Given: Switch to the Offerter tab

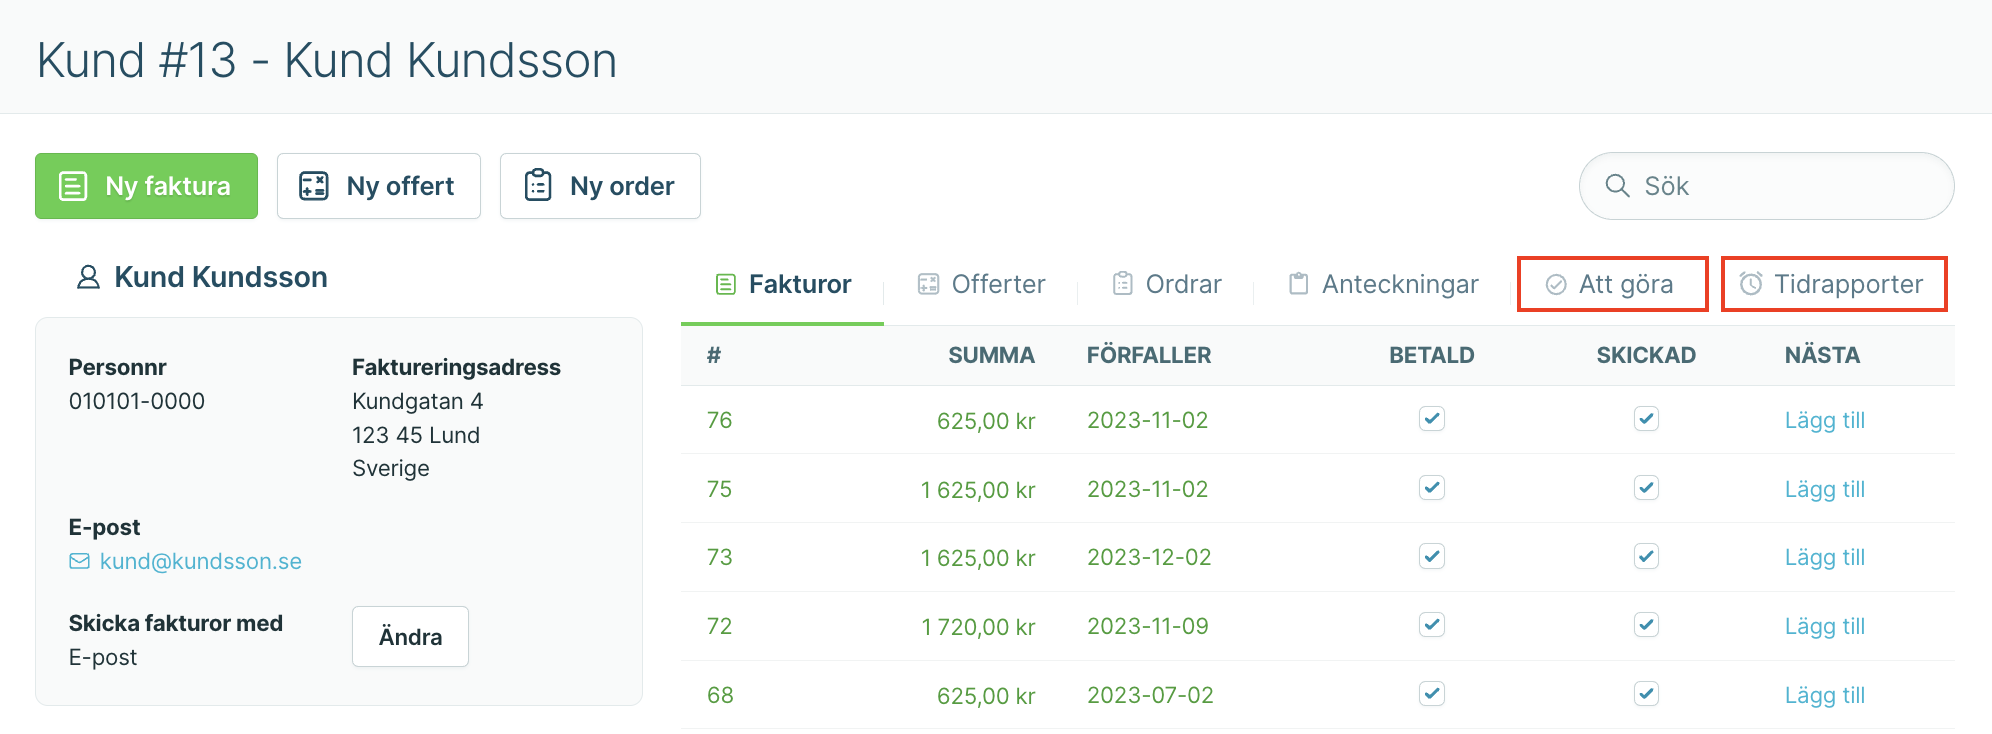Looking at the screenshot, I should click(x=981, y=284).
